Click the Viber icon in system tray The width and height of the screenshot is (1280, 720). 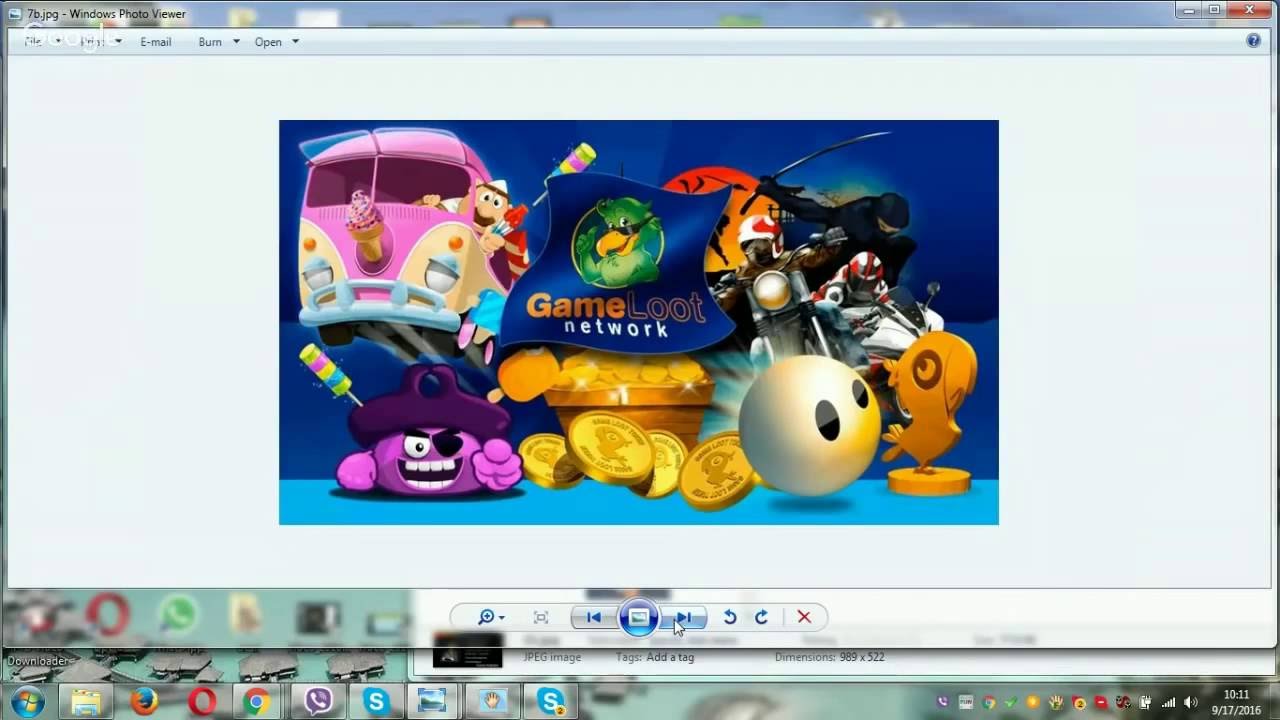coord(944,702)
